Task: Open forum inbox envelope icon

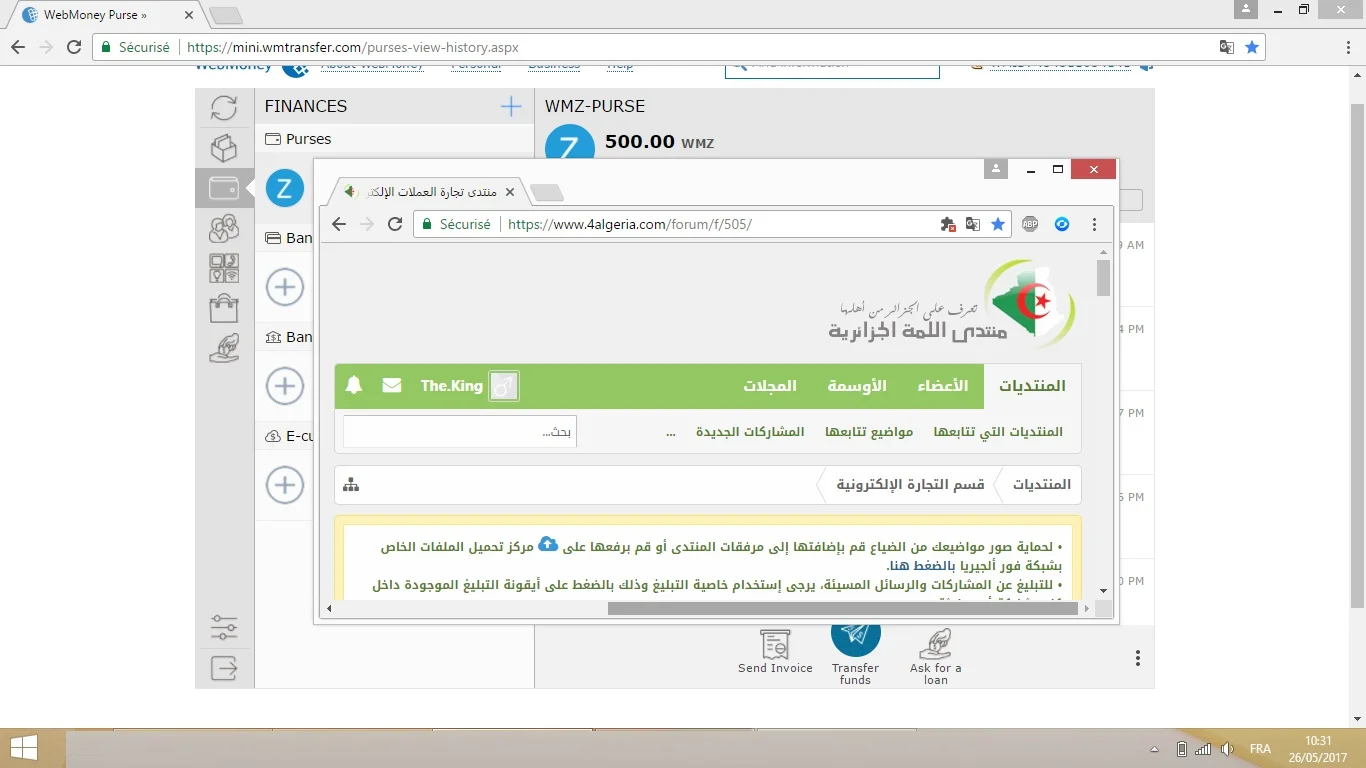Action: 392,386
